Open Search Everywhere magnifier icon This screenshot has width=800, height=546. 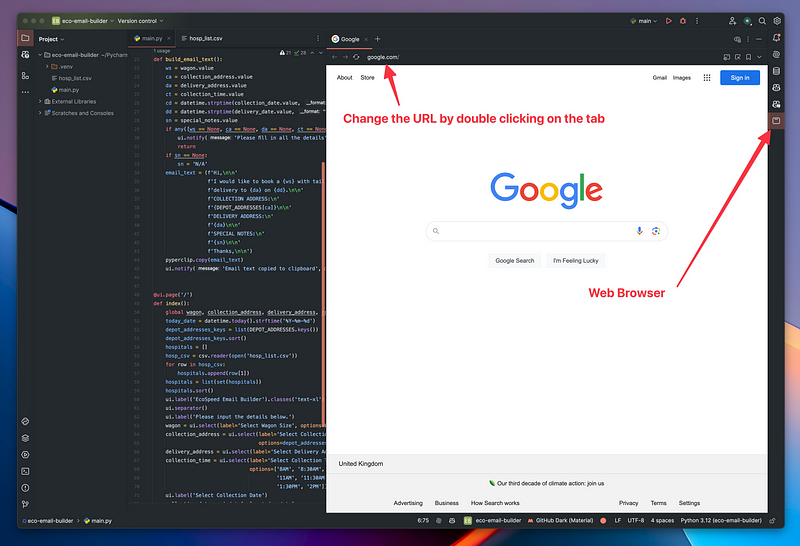coord(762,21)
